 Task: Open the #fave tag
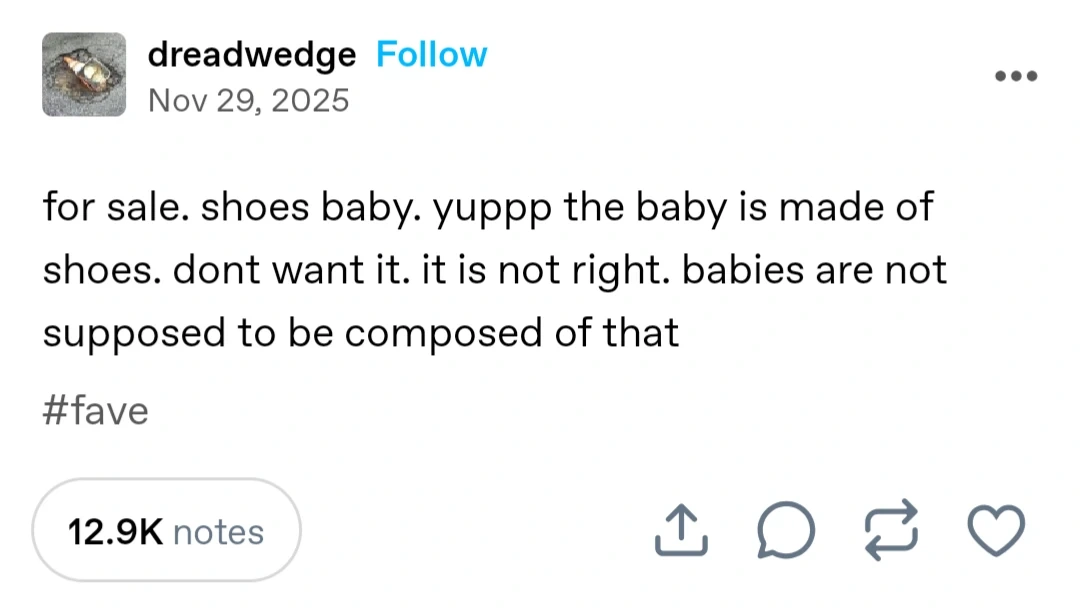point(95,411)
